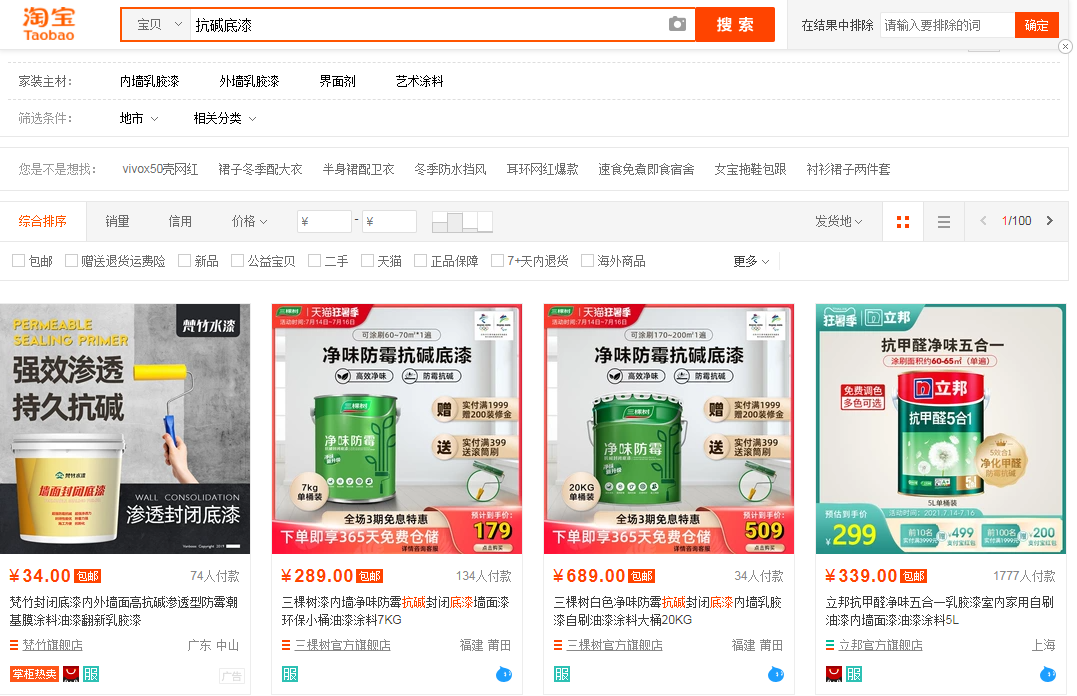Screen dimensions: 1077x696
Task: Click 服 service icon on ¥339.00 product
Action: [x=854, y=674]
